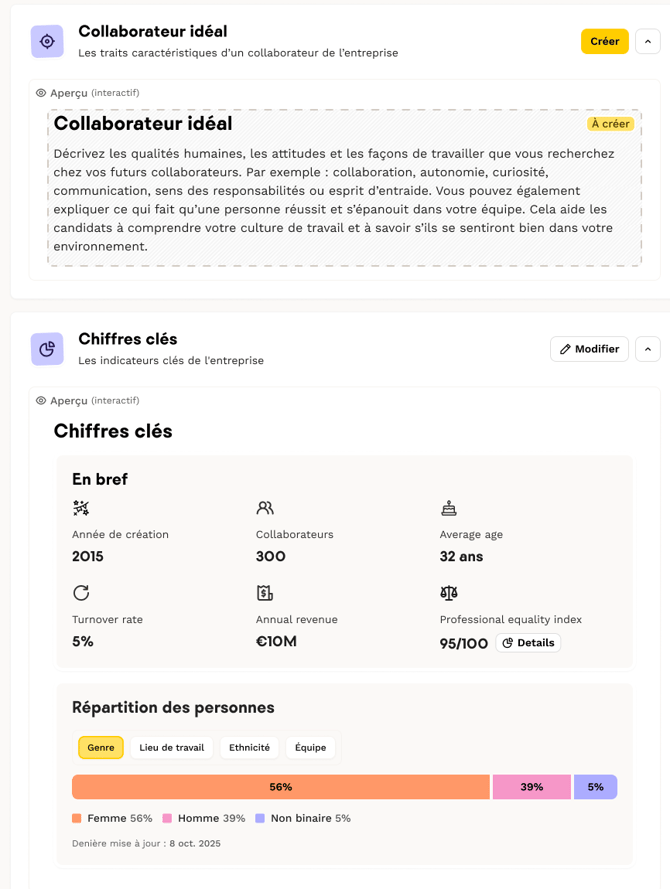Click the confetti icon above Année de création

[x=81, y=508]
